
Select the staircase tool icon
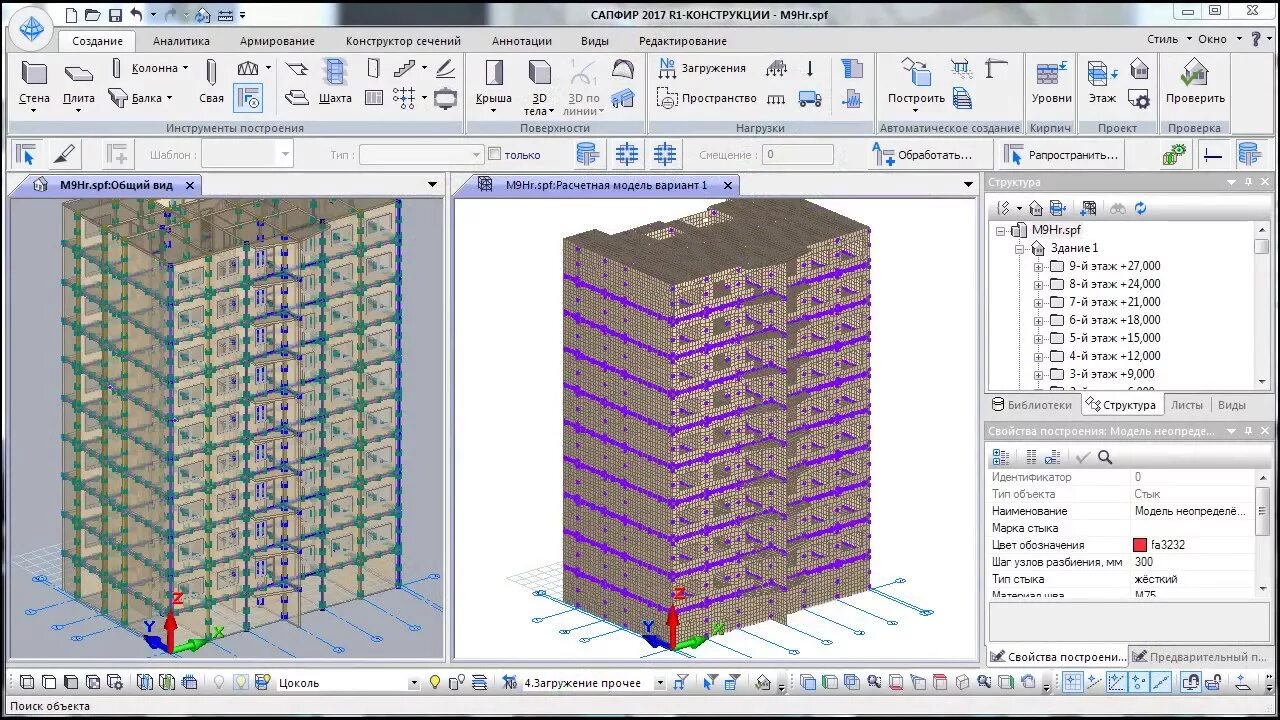pyautogui.click(x=405, y=68)
